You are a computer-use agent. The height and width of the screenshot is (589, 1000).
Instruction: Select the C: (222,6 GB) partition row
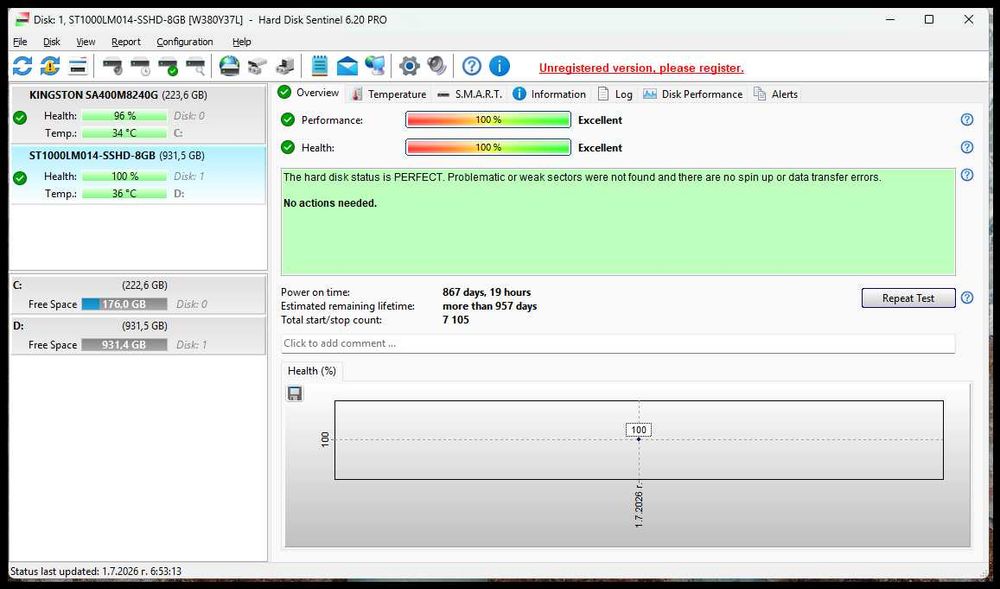coord(138,294)
